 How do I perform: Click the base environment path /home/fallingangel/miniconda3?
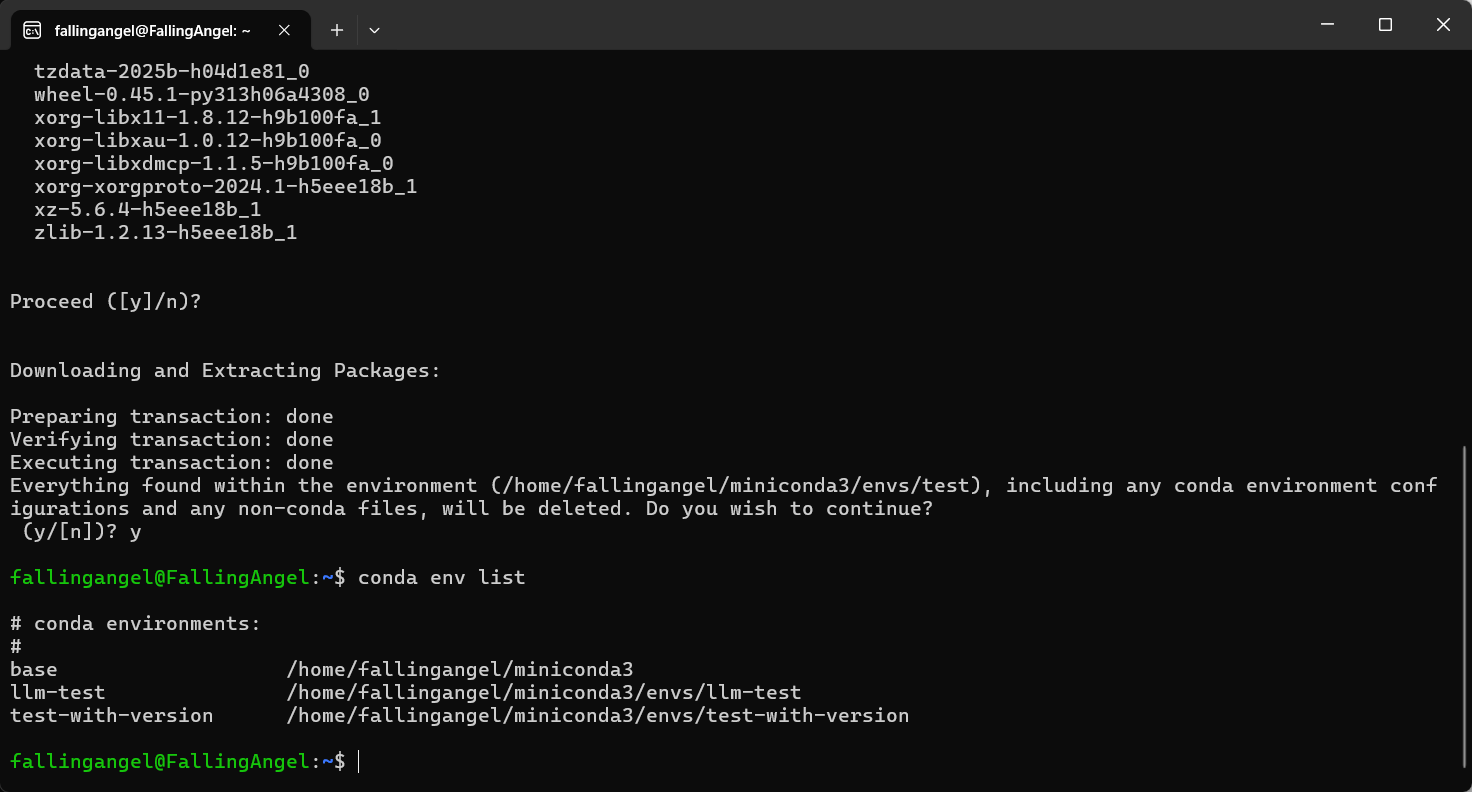[x=460, y=670]
